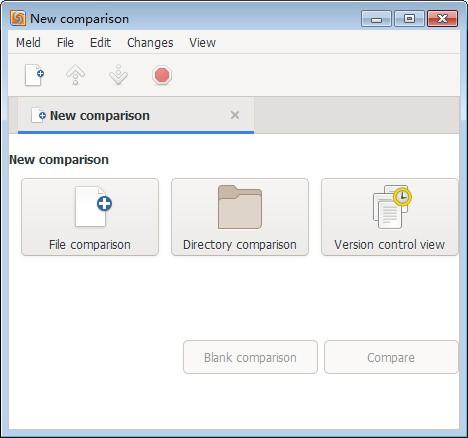The width and height of the screenshot is (468, 438).
Task: Click the Meld app icon in title bar
Action: pos(18,18)
